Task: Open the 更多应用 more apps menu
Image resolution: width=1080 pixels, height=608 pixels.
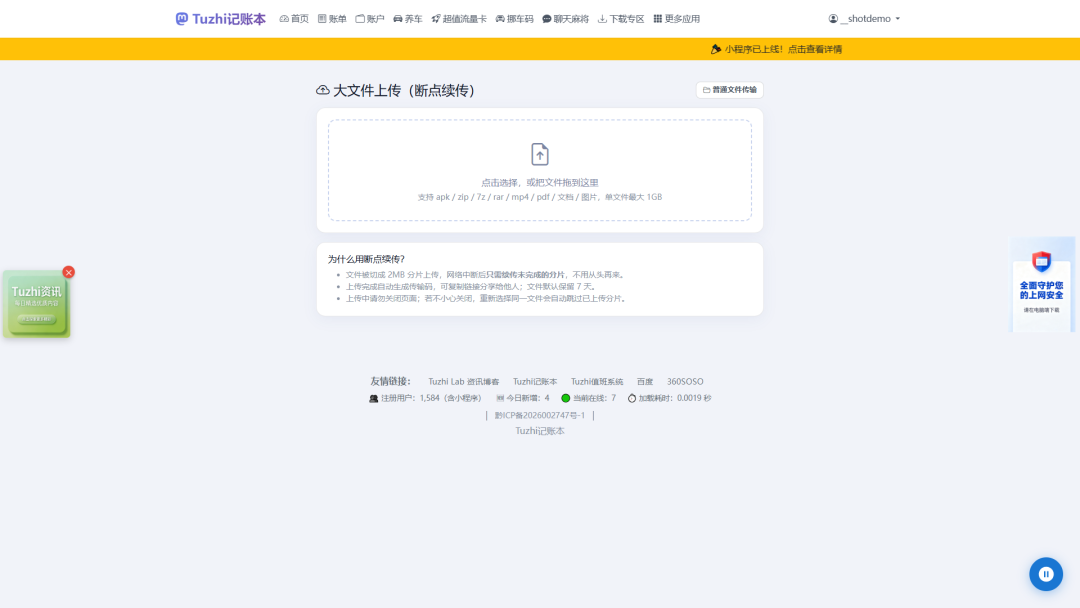Action: (x=676, y=19)
